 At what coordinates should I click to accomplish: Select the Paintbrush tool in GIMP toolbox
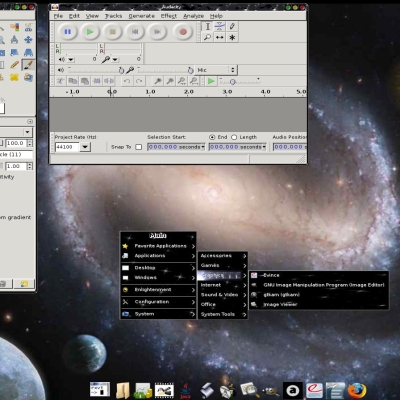click(28, 65)
